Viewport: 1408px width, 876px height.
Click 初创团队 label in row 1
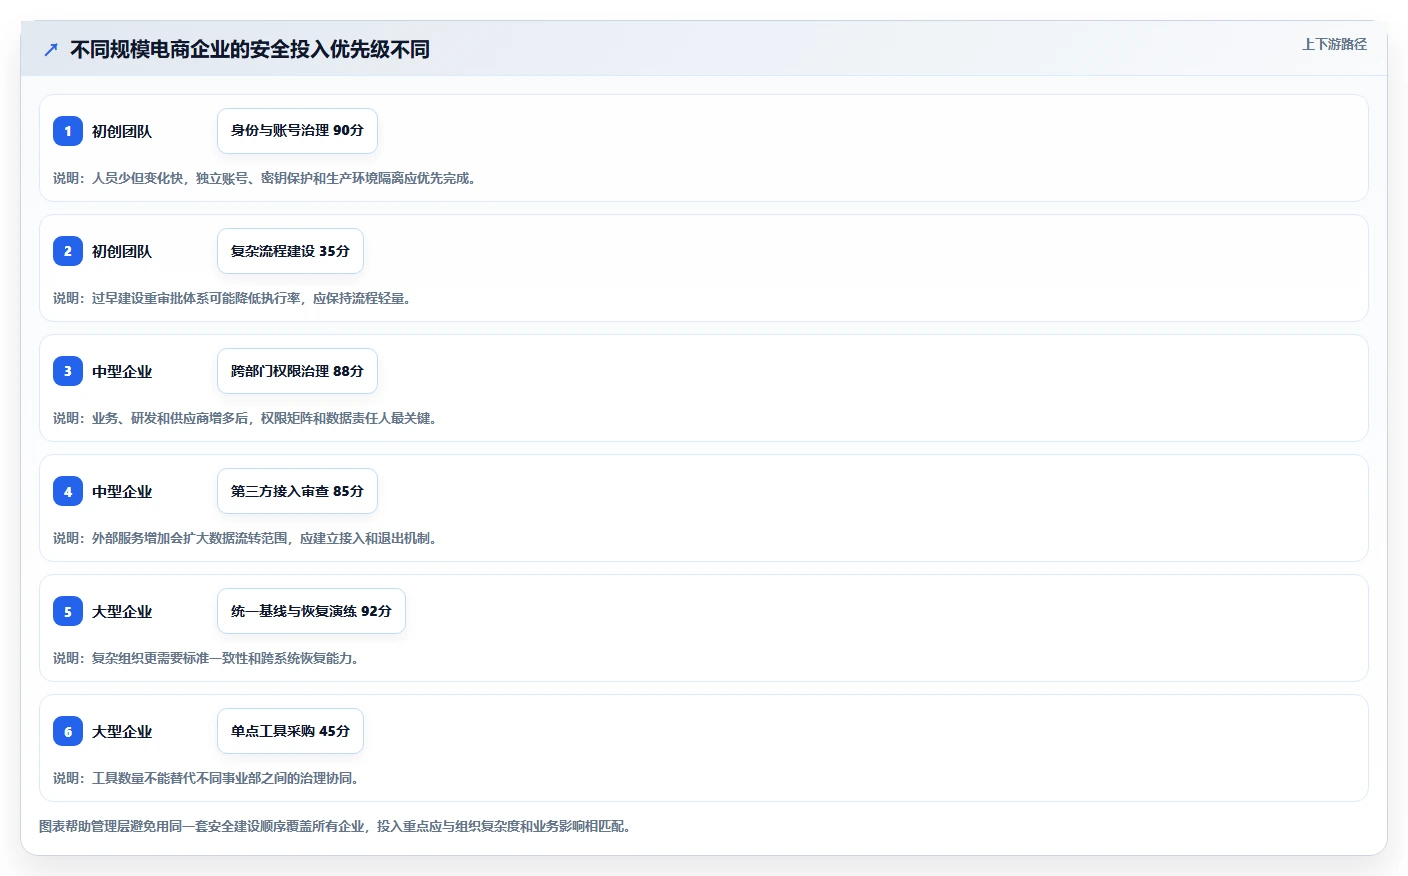pos(122,131)
